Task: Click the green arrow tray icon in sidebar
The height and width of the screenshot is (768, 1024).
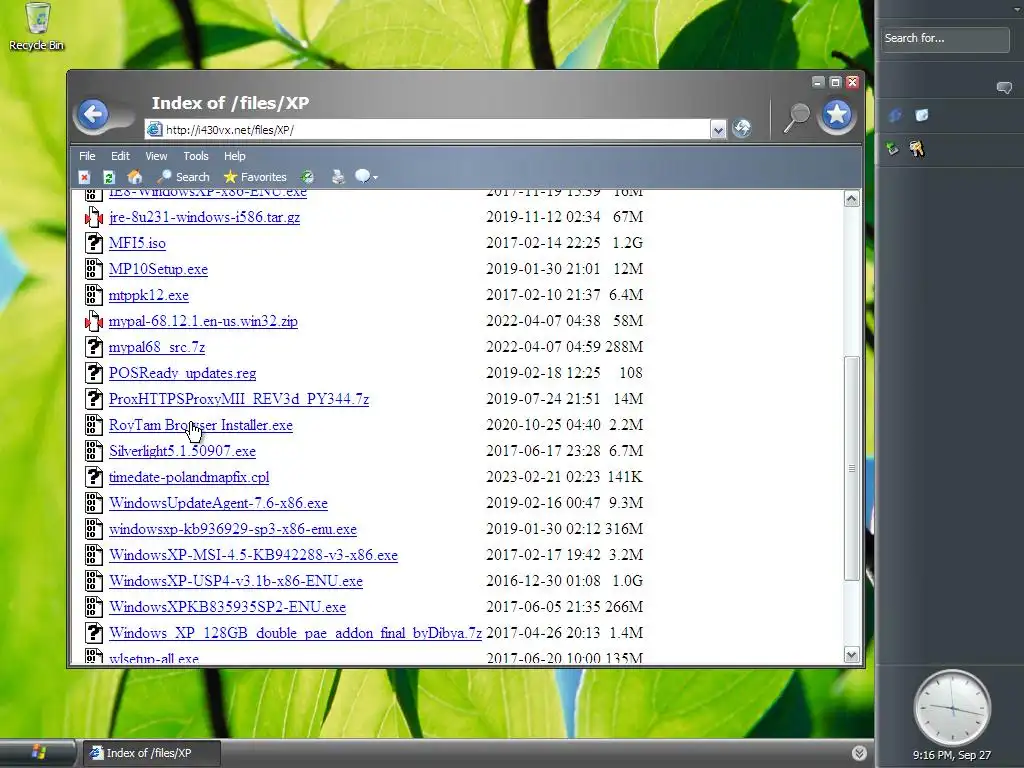Action: [892, 149]
